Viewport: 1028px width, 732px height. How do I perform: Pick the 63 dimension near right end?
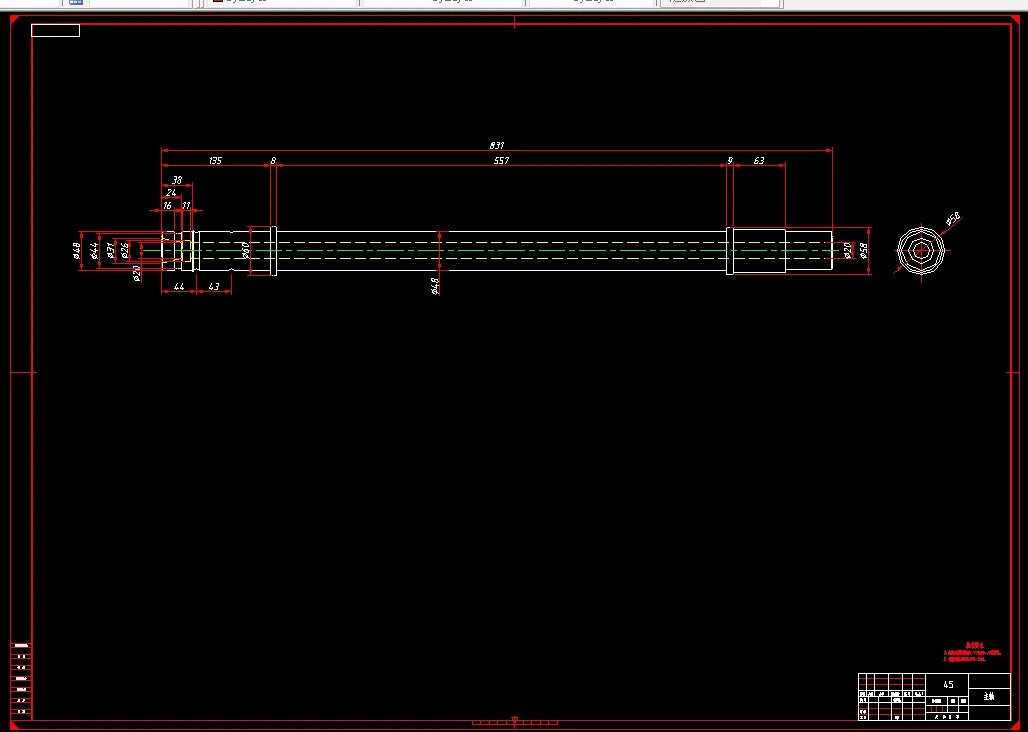[x=759, y=161]
